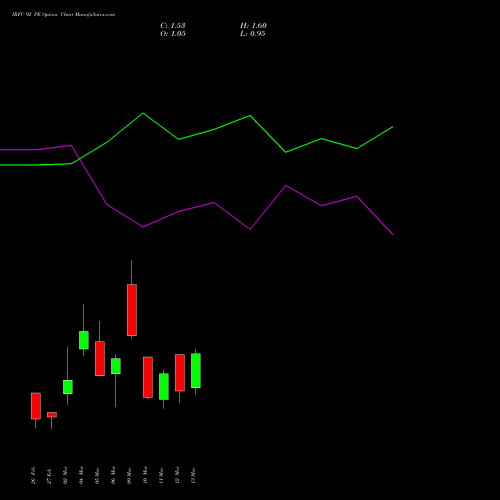Click the open value 'O: 1.05'
This screenshot has width=500, height=500.
click(173, 34)
